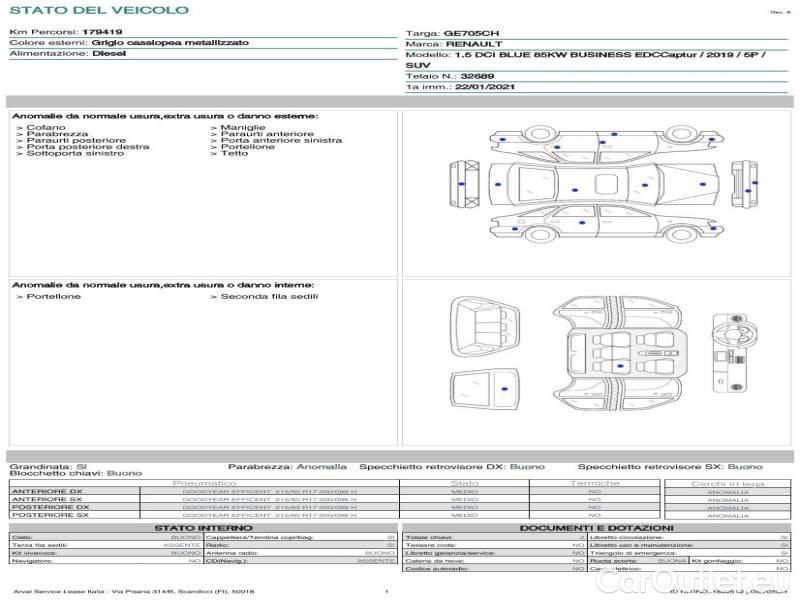The width and height of the screenshot is (800, 600).
Task: Select the Alimentazione value 'Diesel'
Action: coord(109,53)
